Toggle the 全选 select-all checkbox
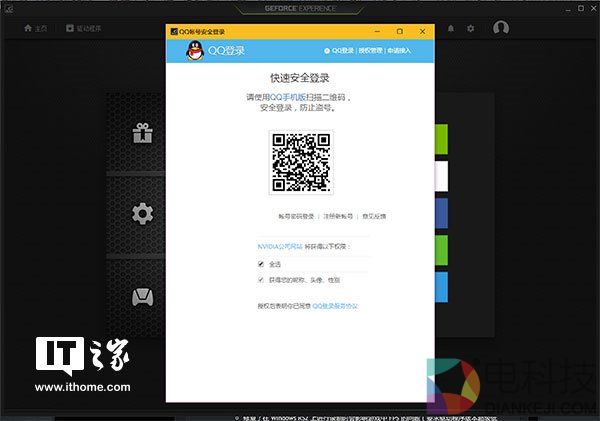Screen dimensions: 600x421 point(261,264)
